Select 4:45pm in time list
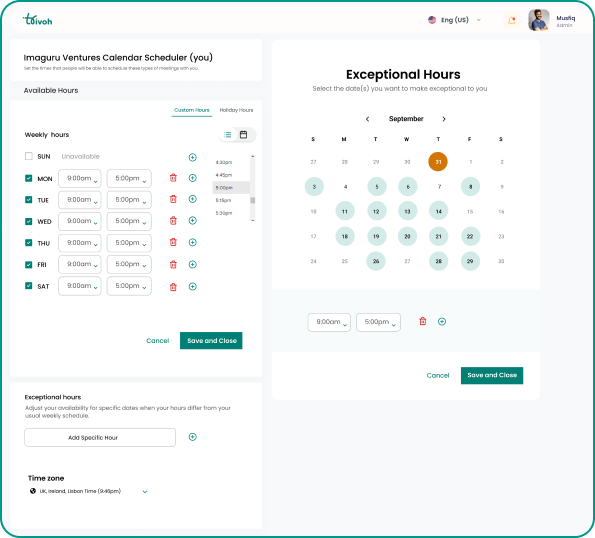This screenshot has width=595, height=538. click(224, 175)
